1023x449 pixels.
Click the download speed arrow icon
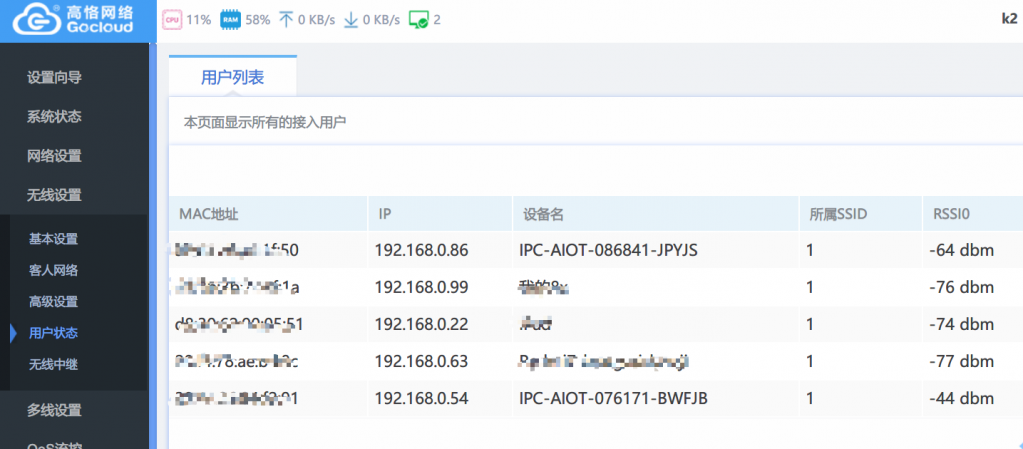350,19
